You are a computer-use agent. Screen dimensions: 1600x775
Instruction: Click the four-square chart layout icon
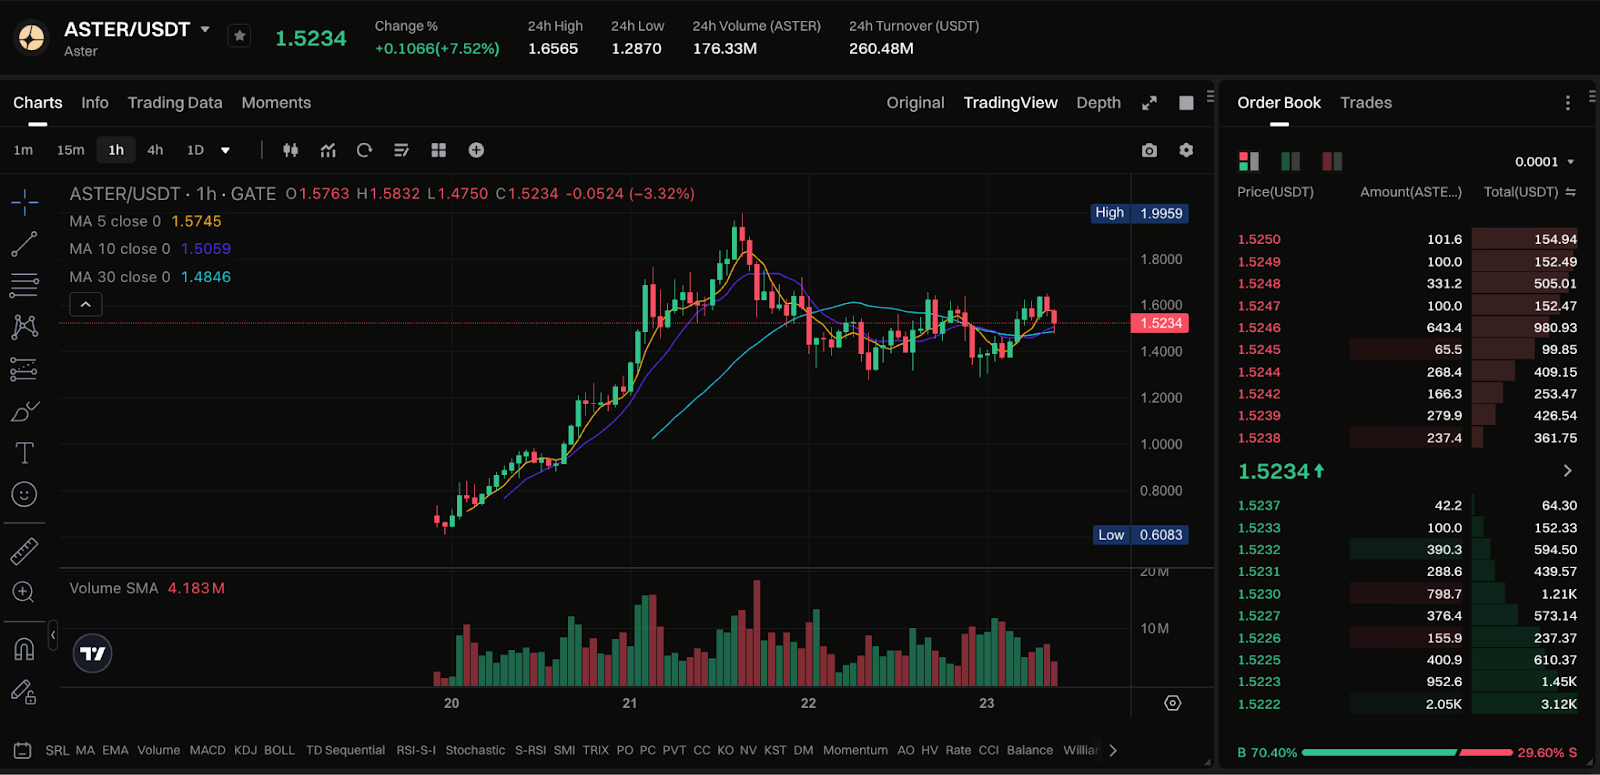pos(438,150)
